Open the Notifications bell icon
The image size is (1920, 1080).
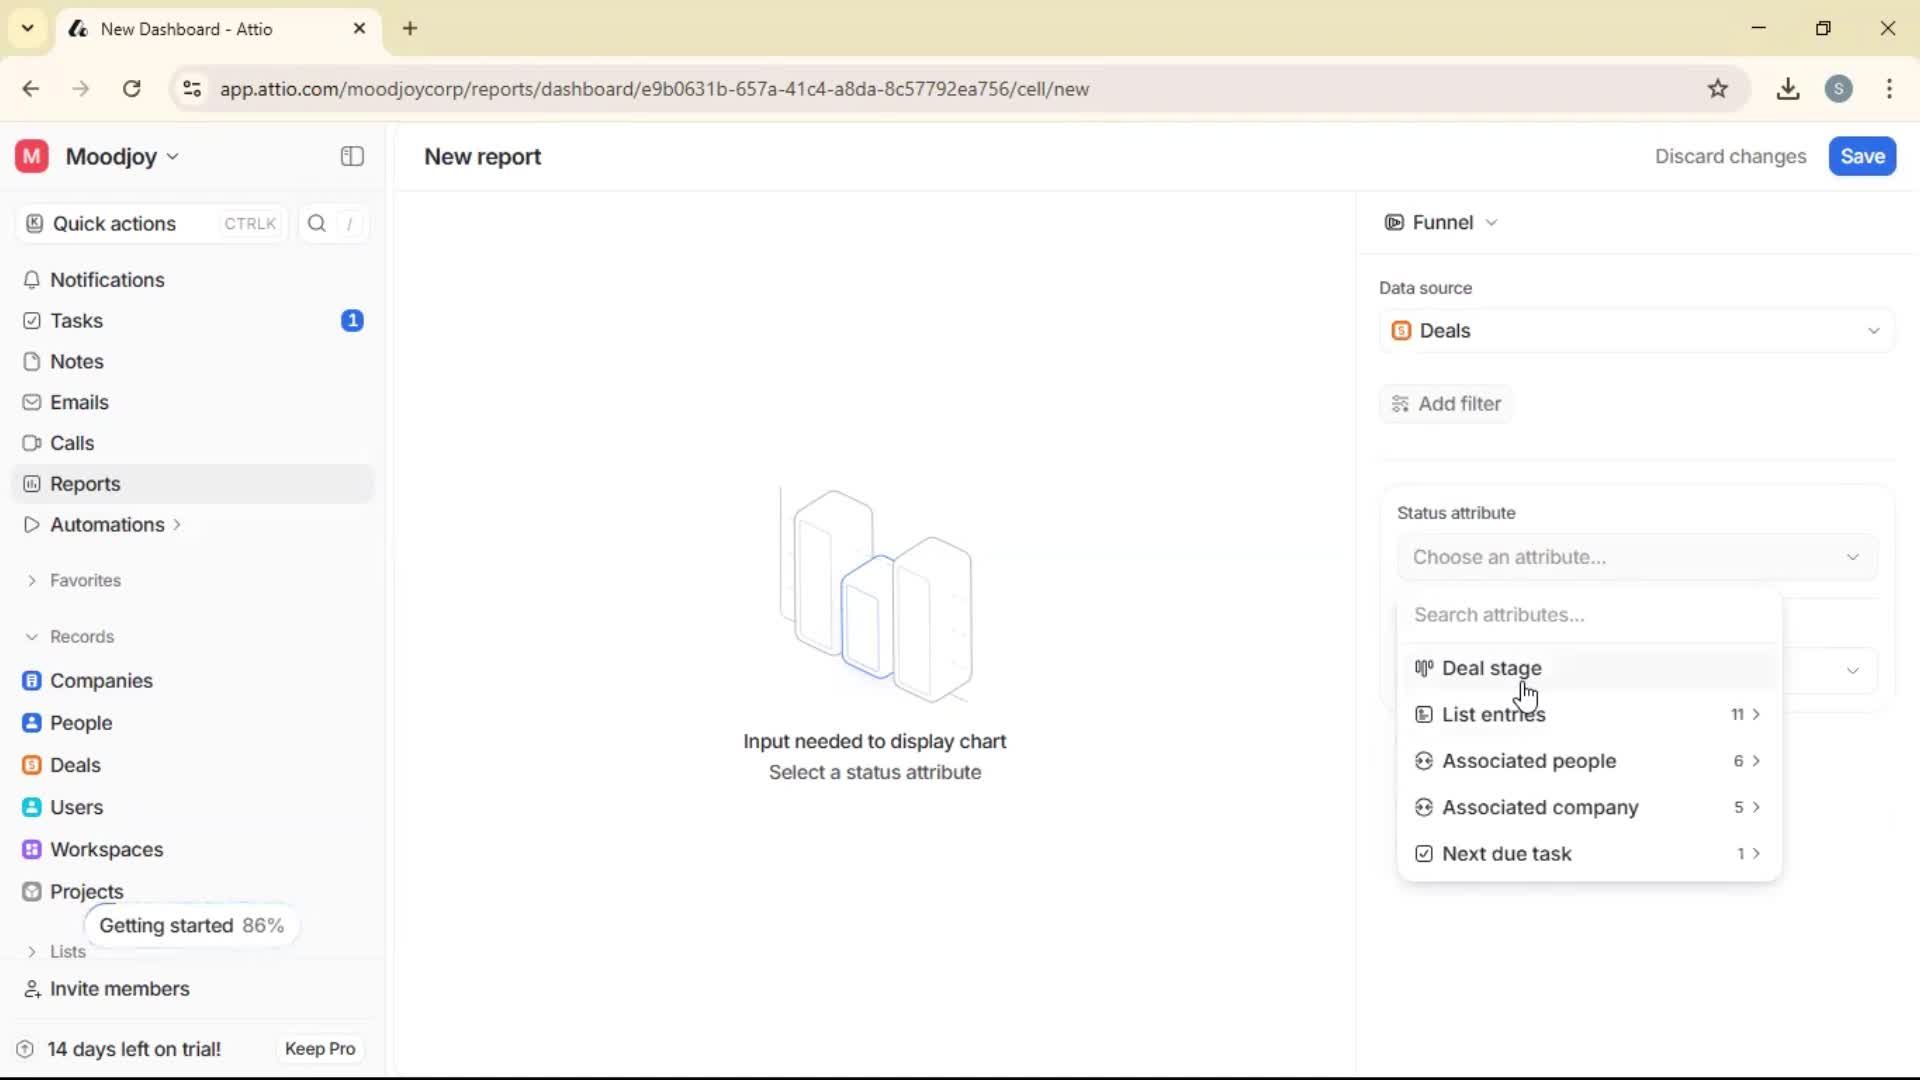point(31,280)
